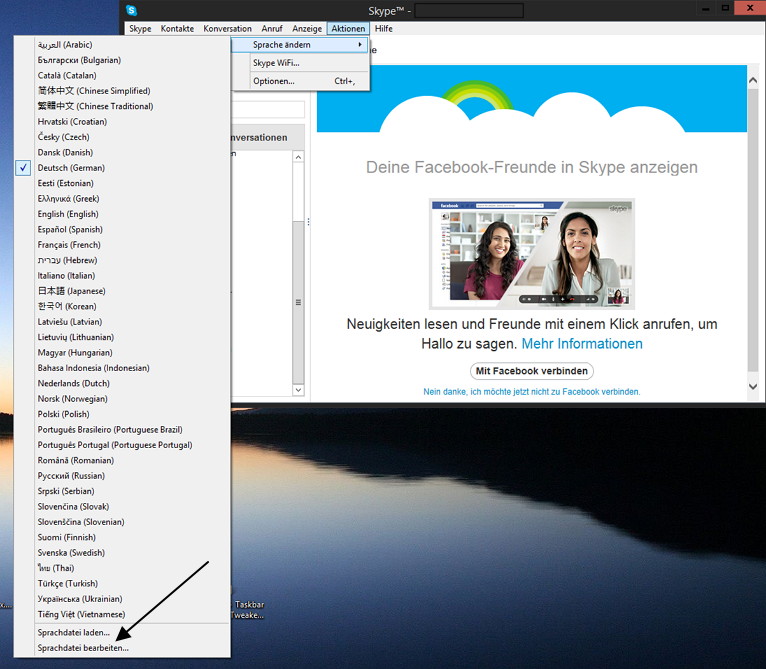
Task: Click the conversation list scrollbar up arrow
Action: 298,157
